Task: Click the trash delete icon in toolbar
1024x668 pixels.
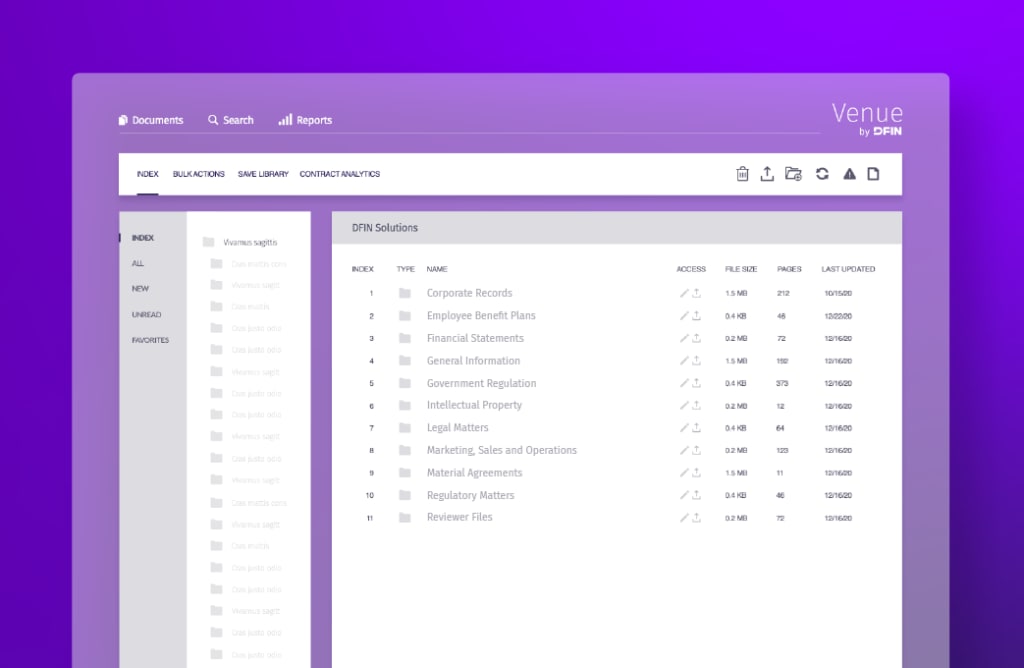Action: (x=742, y=174)
